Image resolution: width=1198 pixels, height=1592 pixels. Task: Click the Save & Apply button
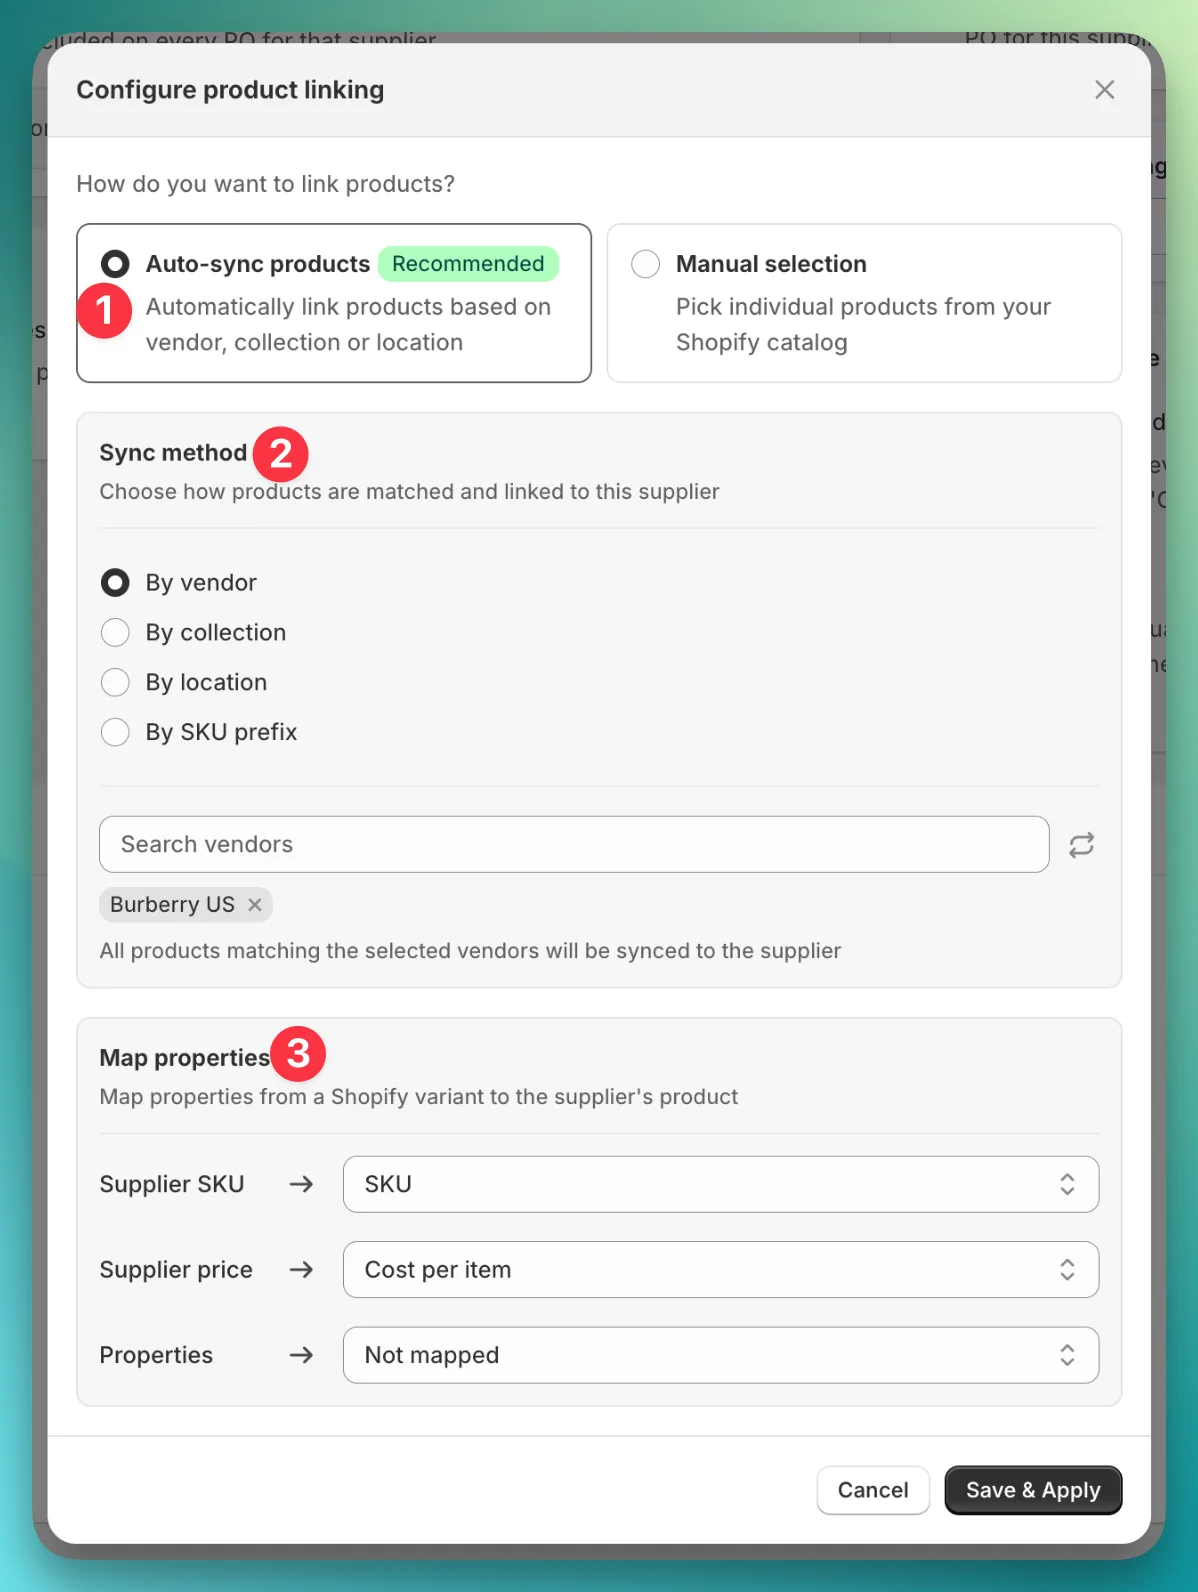pos(1033,1489)
